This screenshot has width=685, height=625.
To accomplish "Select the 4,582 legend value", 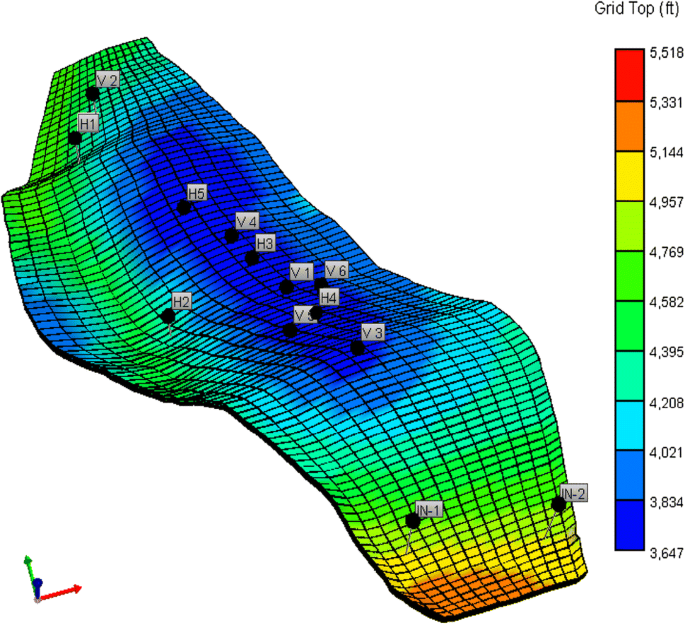I will [x=667, y=302].
